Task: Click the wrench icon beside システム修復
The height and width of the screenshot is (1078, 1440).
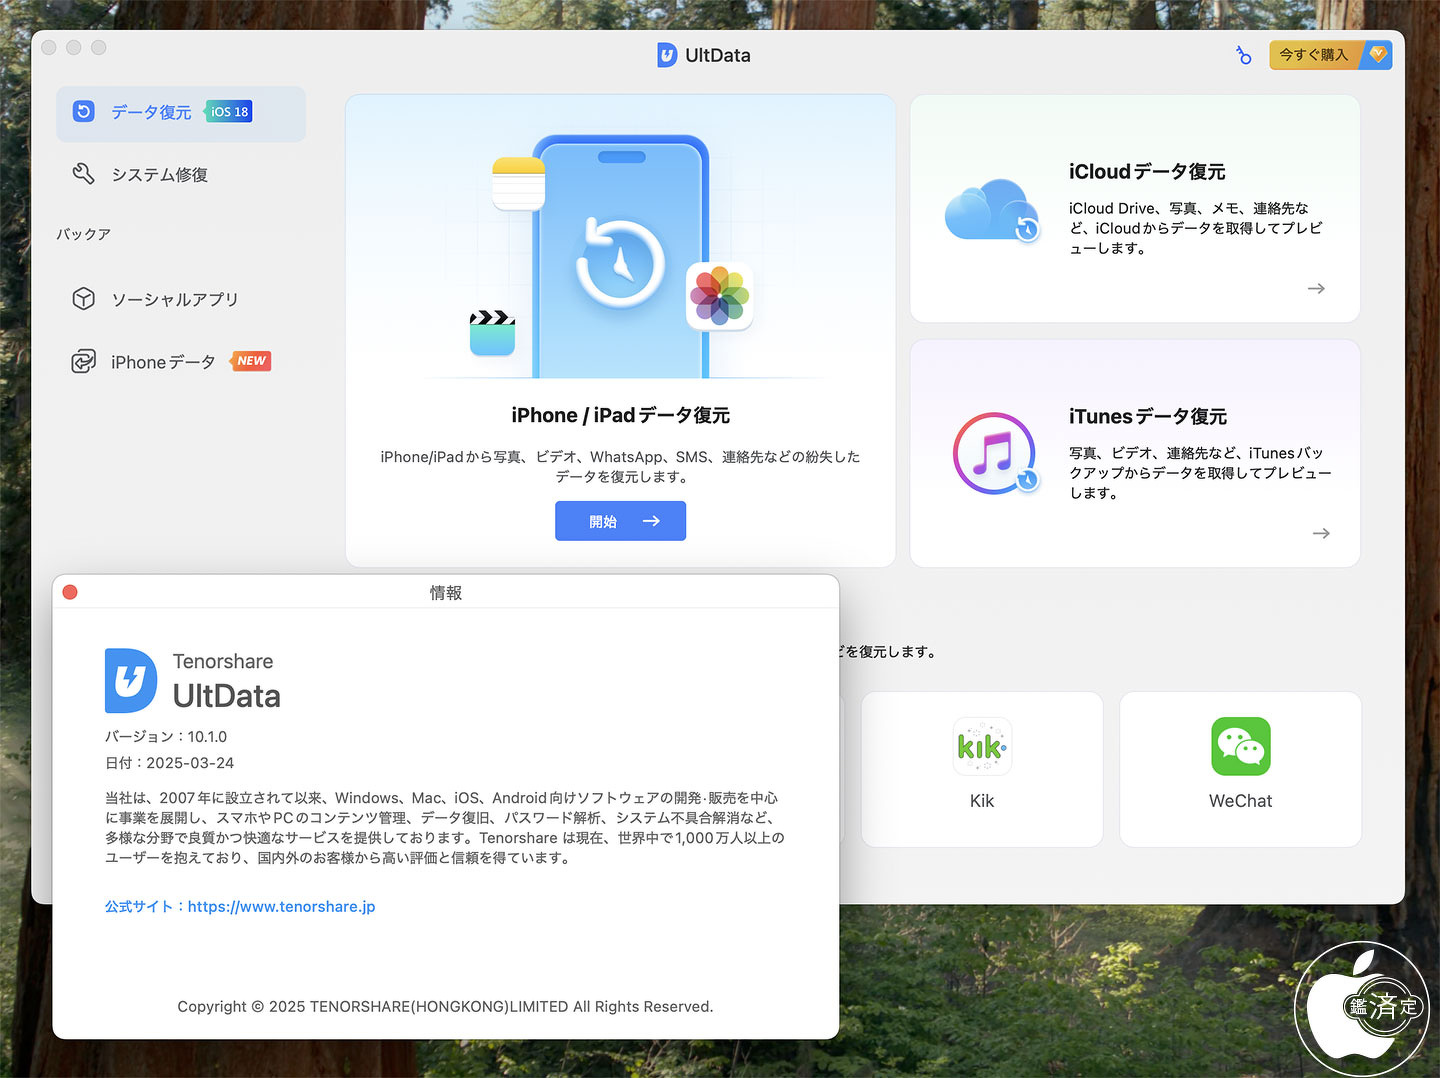Action: point(84,174)
